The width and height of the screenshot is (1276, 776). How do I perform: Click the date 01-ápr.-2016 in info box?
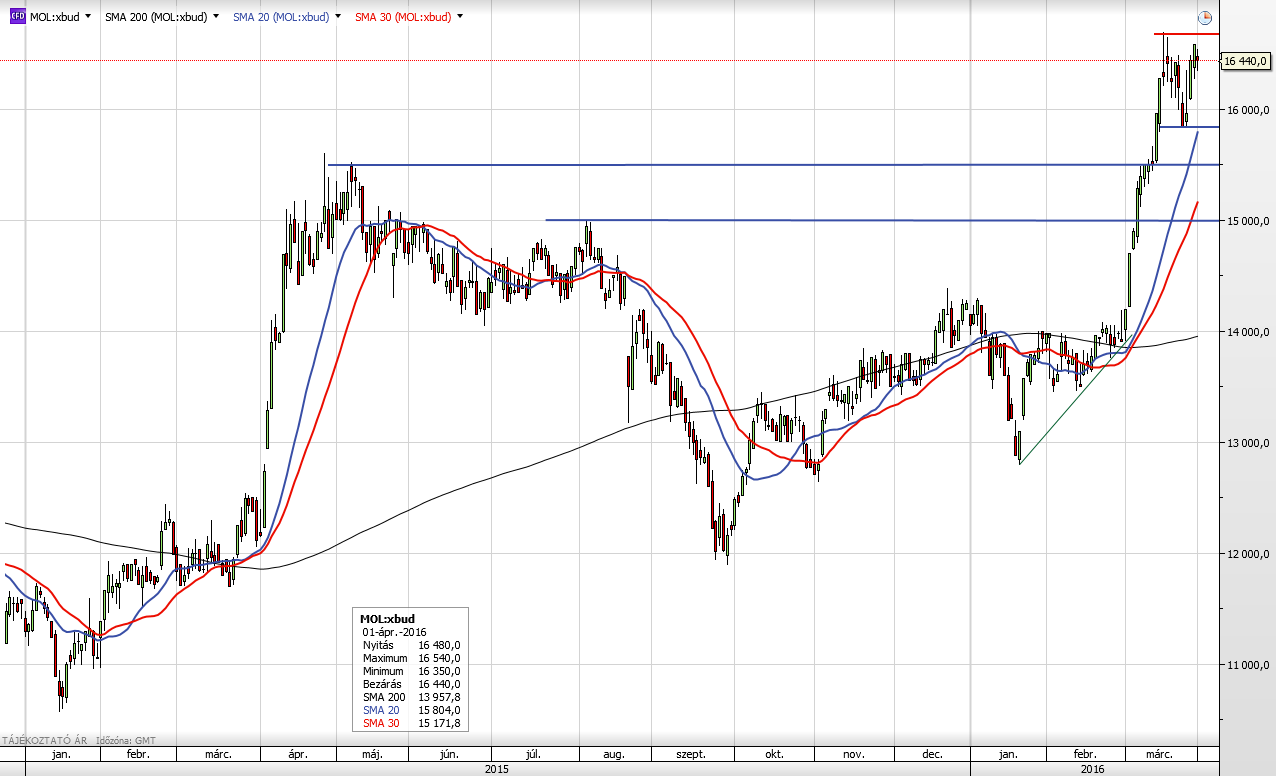point(394,632)
